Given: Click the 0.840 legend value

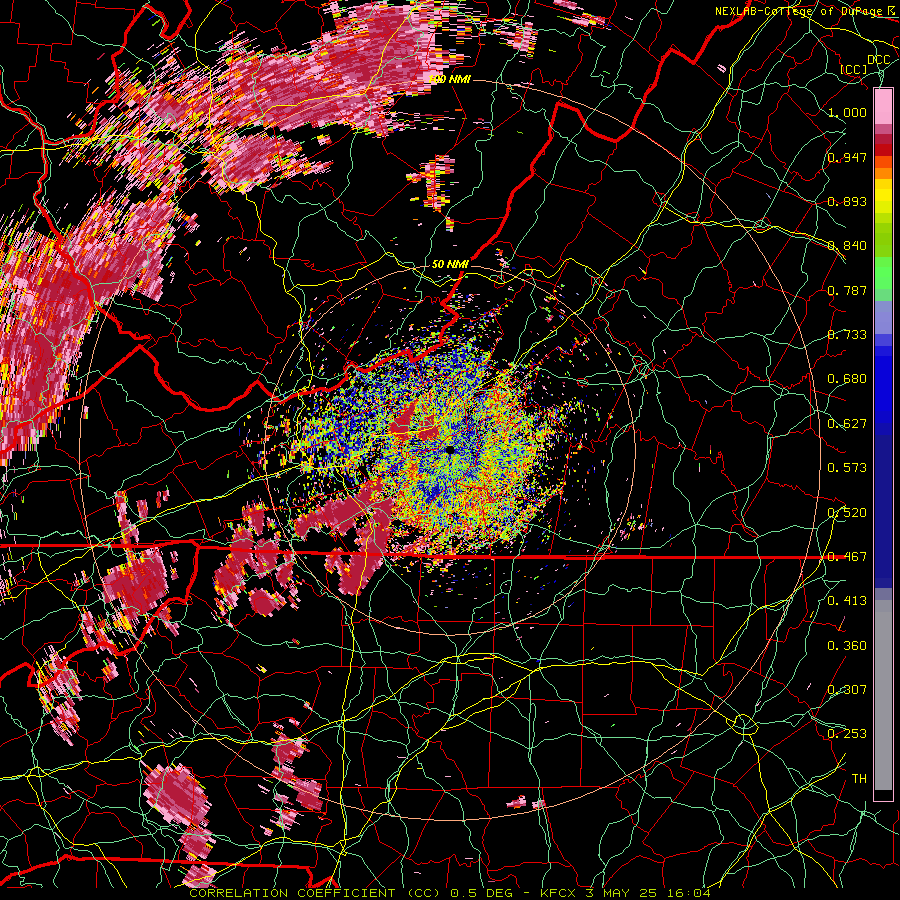Looking at the screenshot, I should tap(847, 246).
